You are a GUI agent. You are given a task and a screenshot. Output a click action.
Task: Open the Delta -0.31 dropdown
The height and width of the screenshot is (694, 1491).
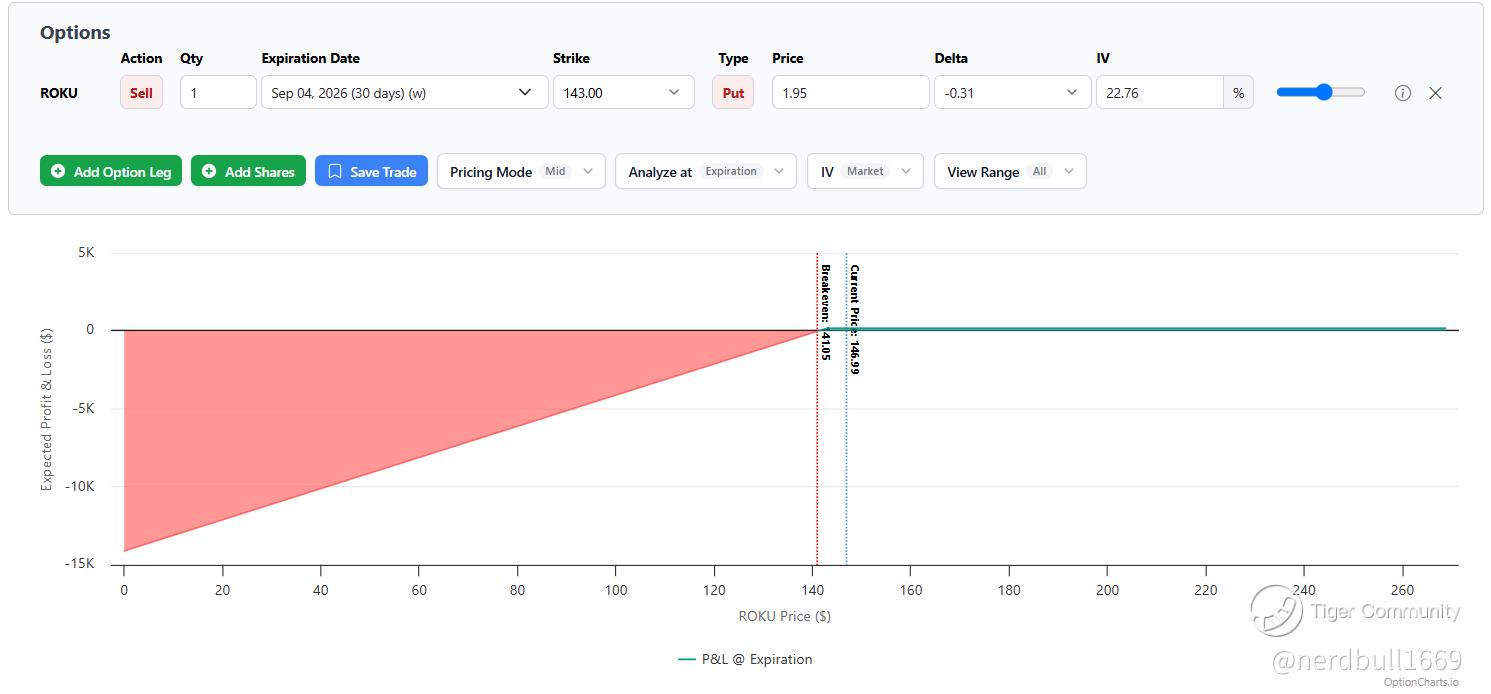(x=1012, y=93)
